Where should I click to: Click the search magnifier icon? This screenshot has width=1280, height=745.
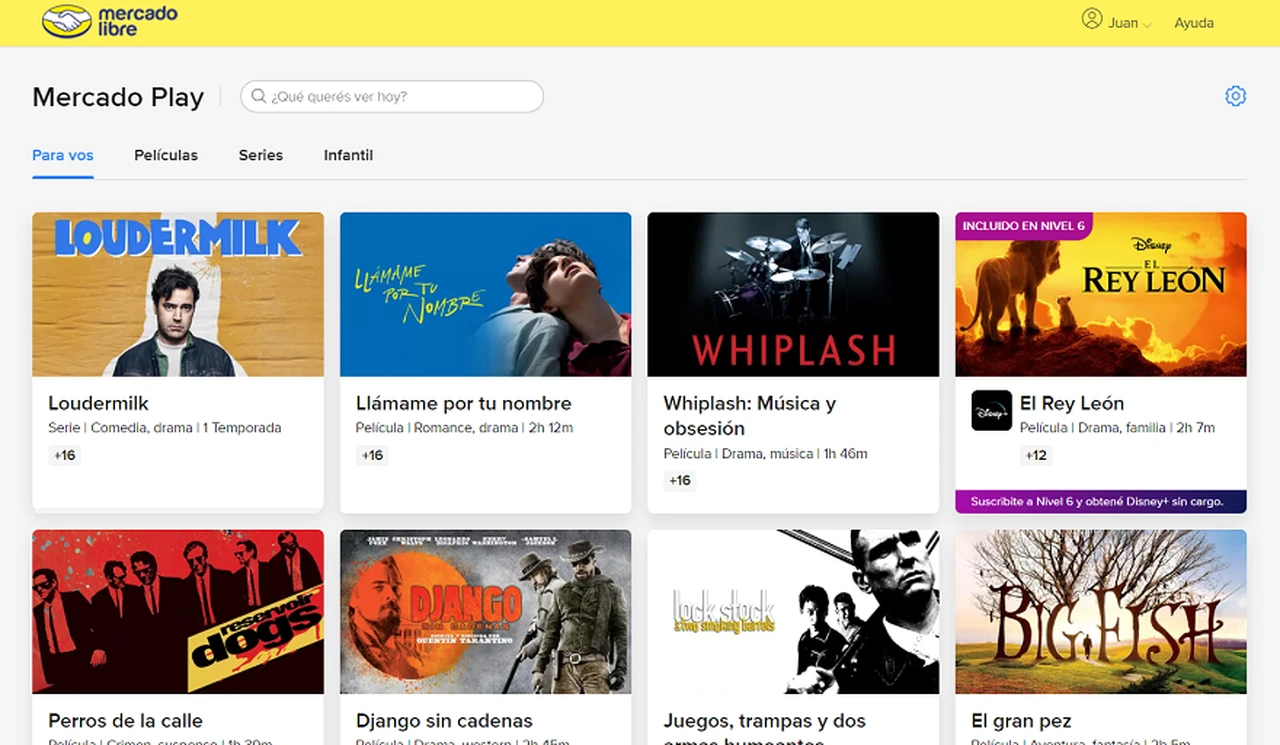258,96
